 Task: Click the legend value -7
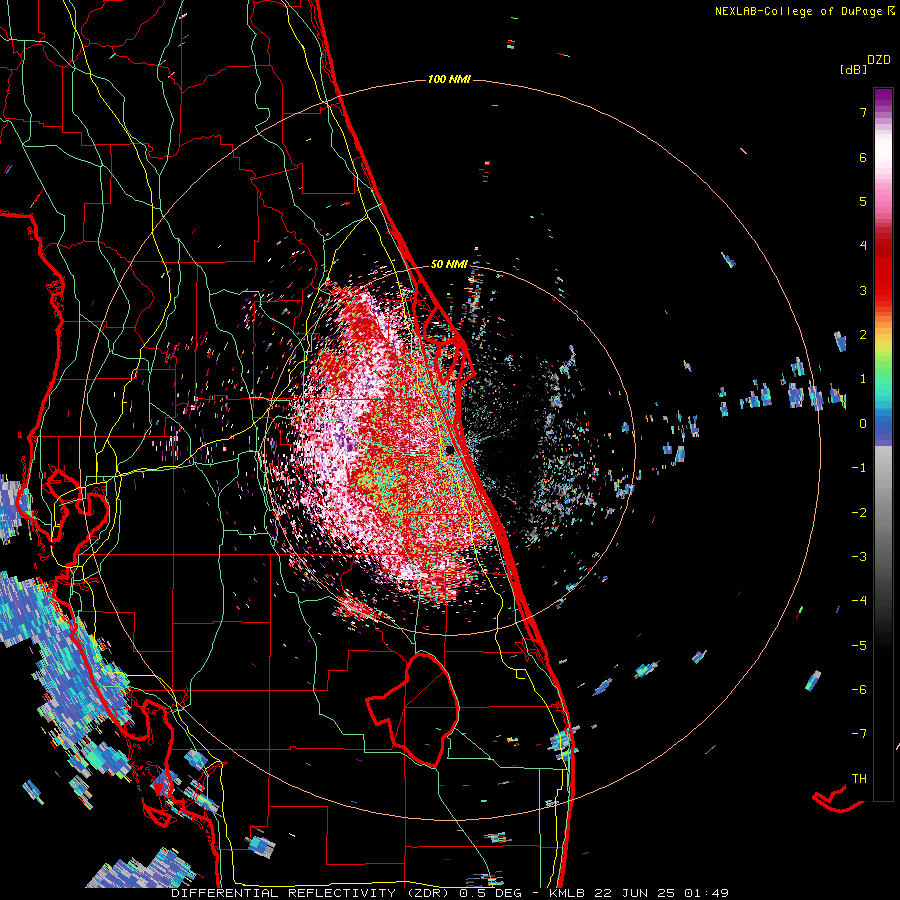pos(859,734)
